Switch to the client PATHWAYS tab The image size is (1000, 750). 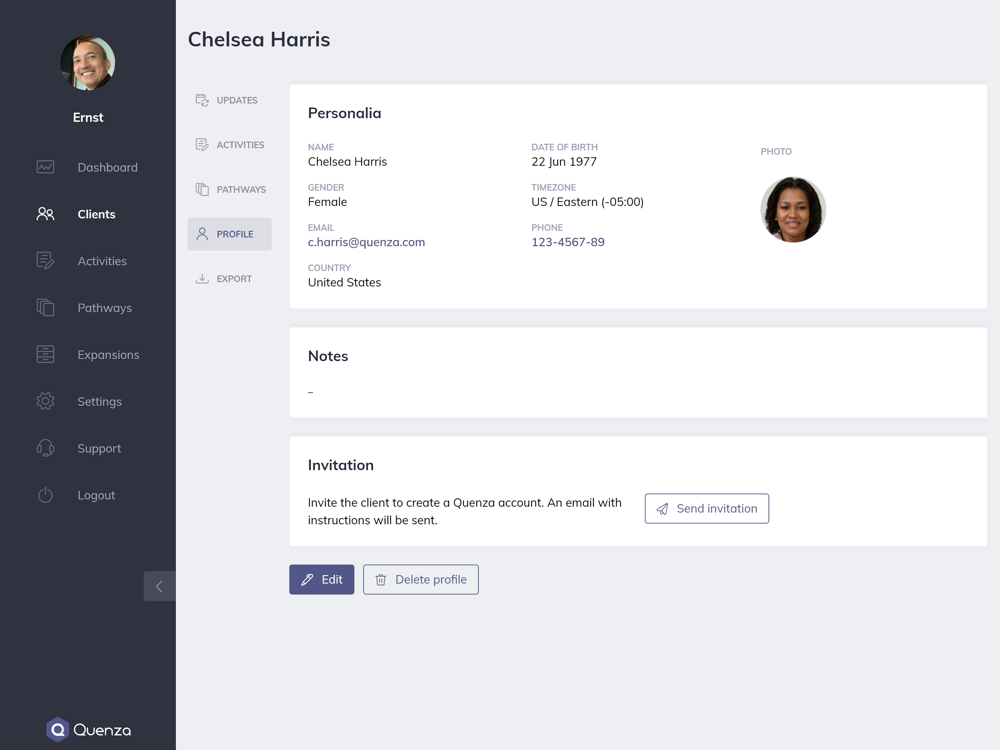point(230,189)
